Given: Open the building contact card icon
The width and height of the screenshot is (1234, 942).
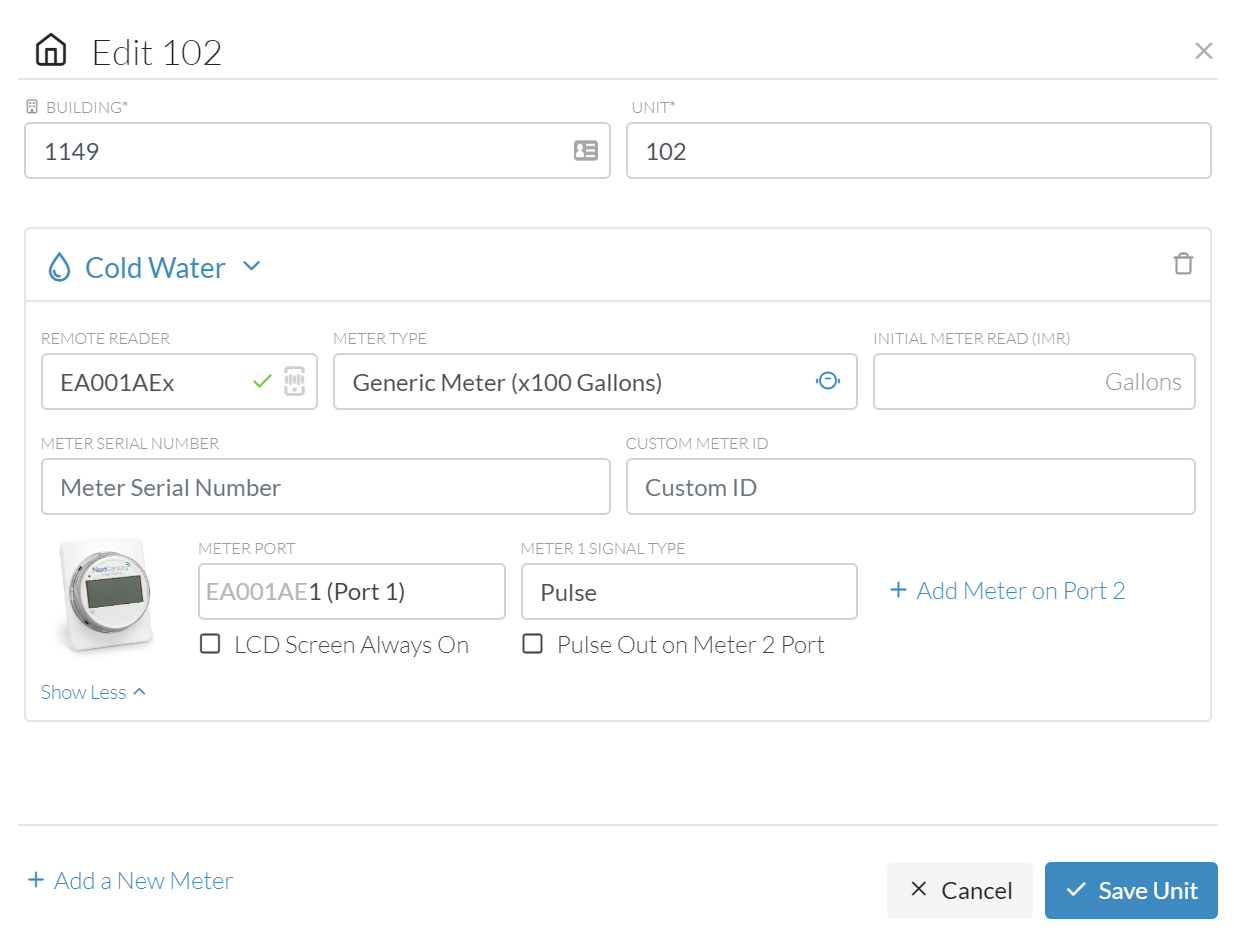Looking at the screenshot, I should (x=586, y=151).
